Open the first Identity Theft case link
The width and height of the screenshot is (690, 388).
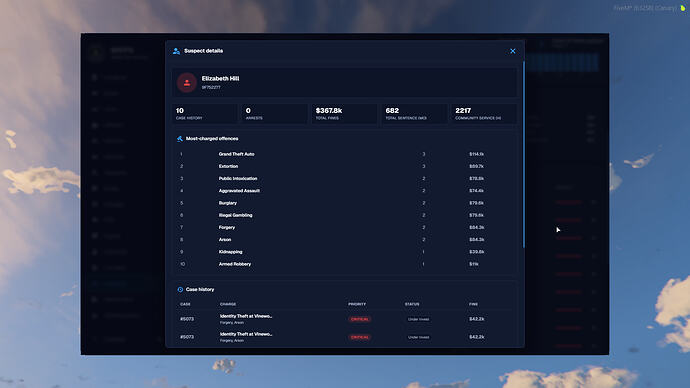[x=246, y=316]
